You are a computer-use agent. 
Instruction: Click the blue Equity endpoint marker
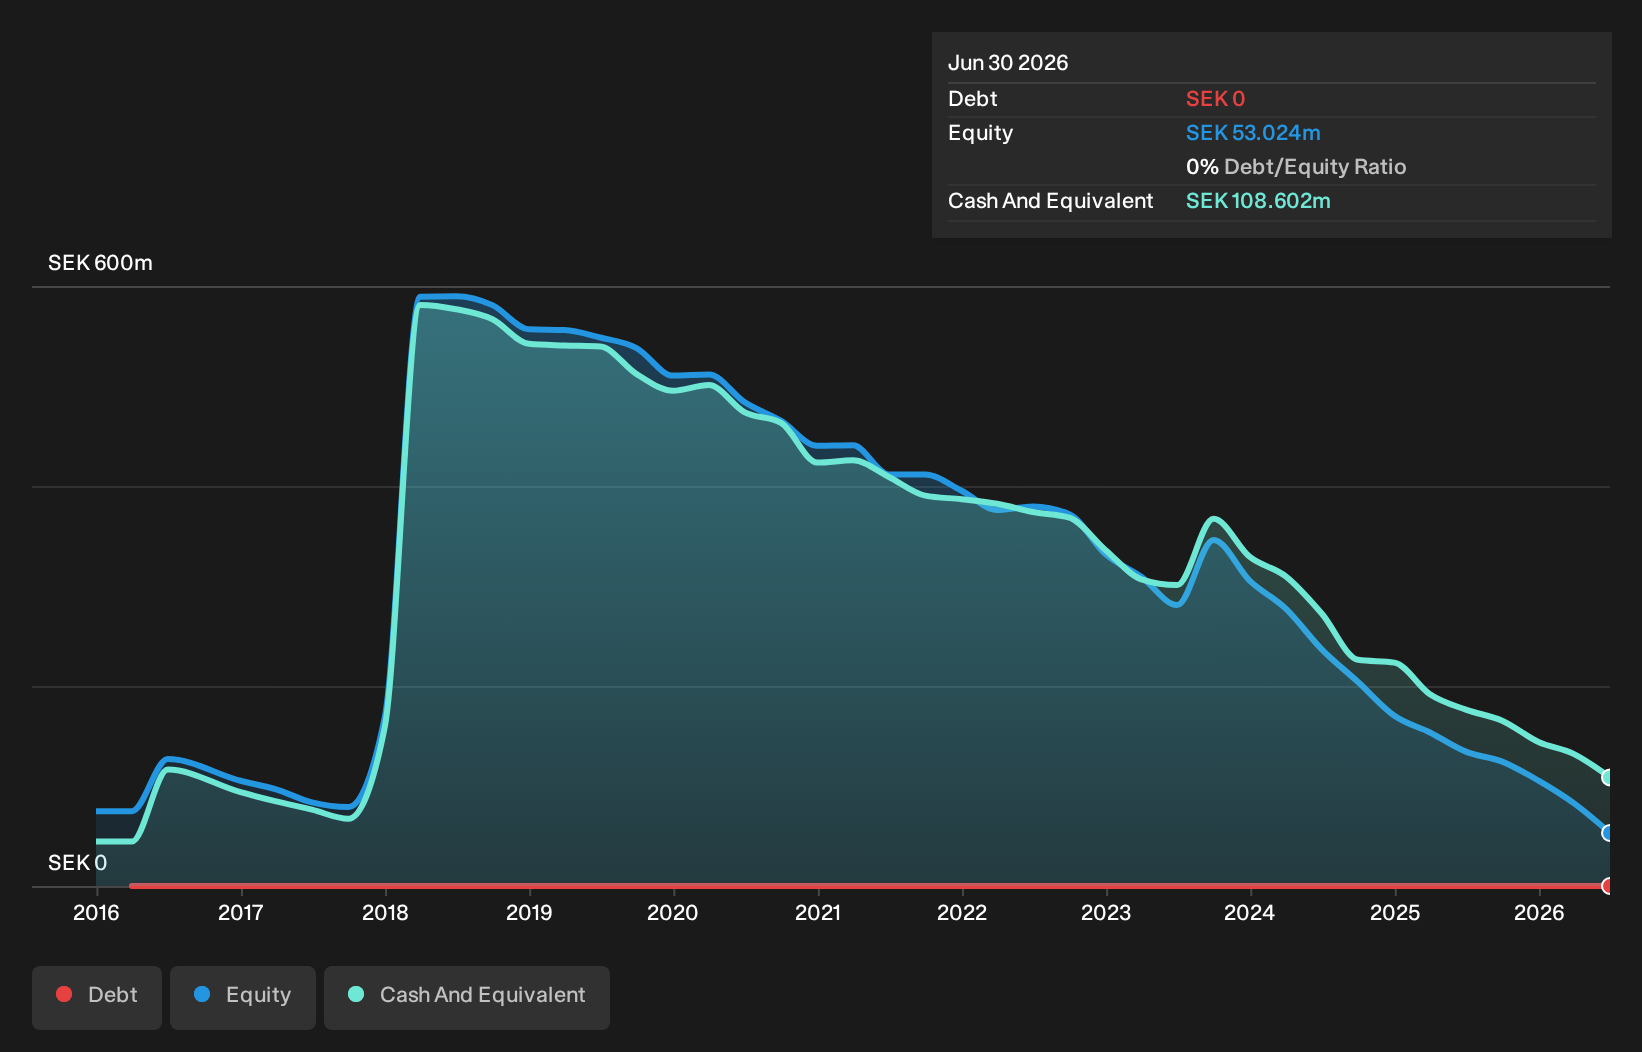[x=1608, y=833]
